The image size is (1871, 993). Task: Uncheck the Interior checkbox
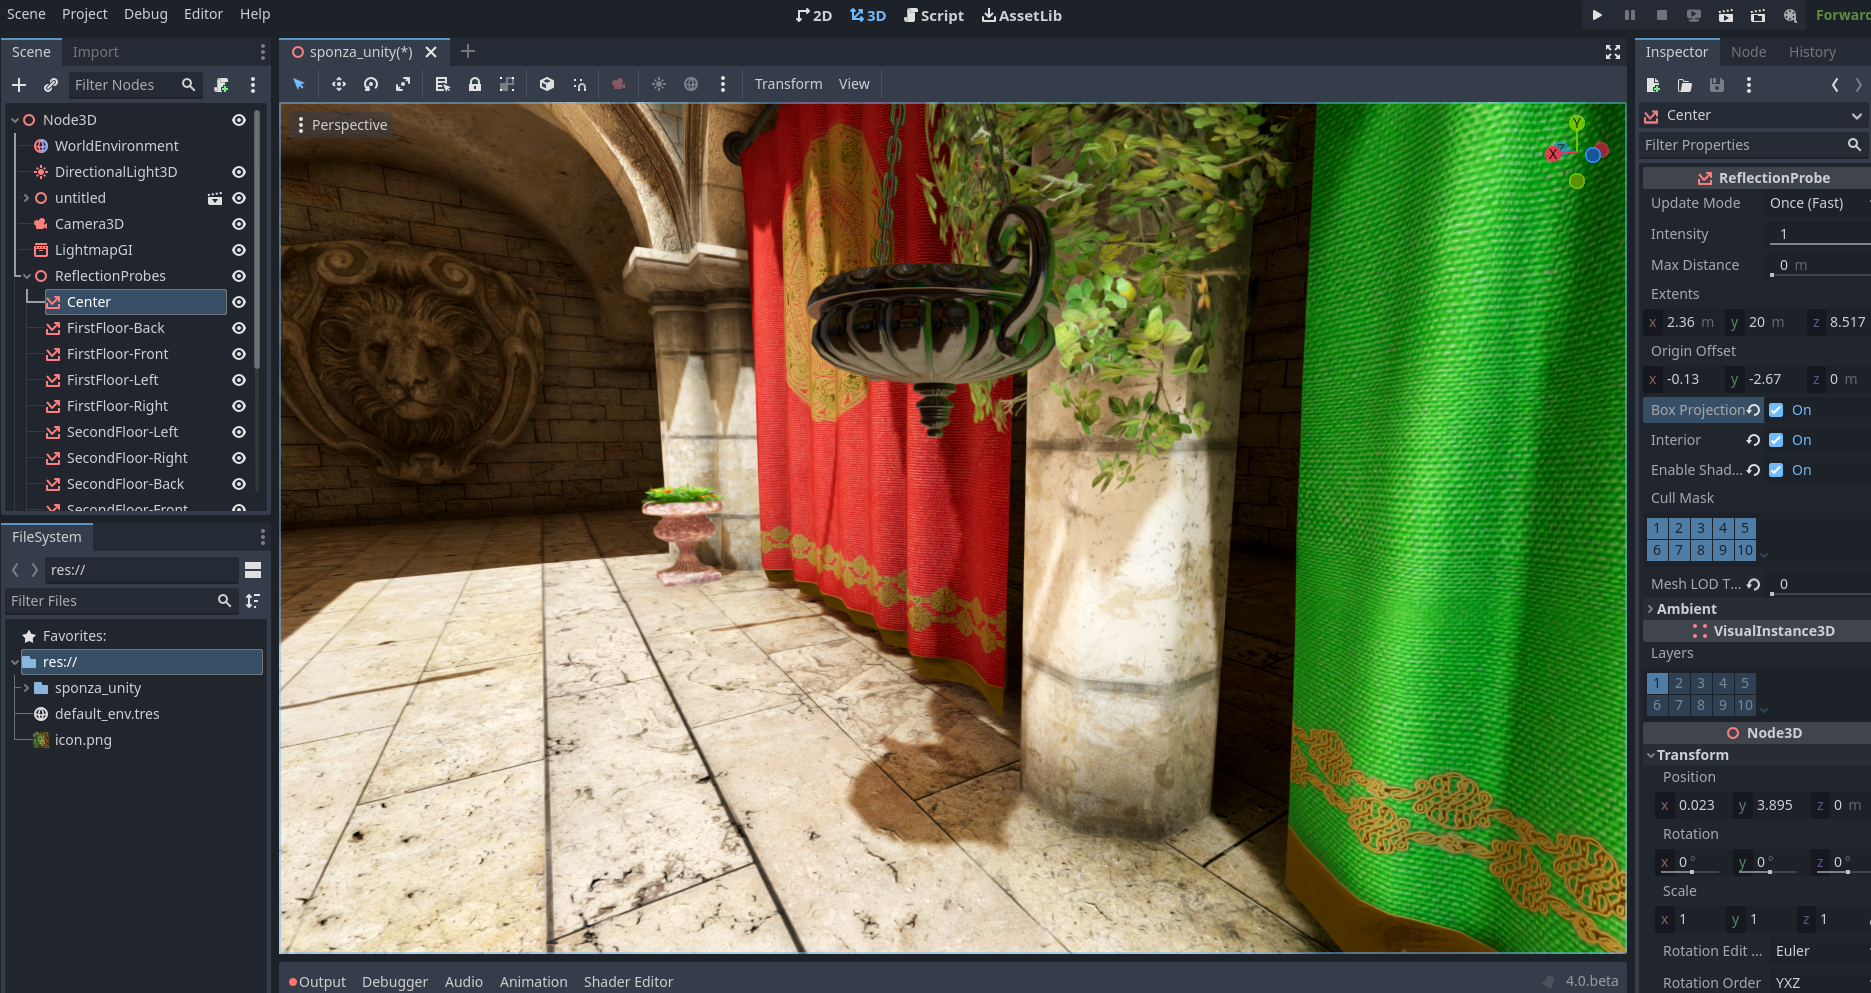(1776, 440)
